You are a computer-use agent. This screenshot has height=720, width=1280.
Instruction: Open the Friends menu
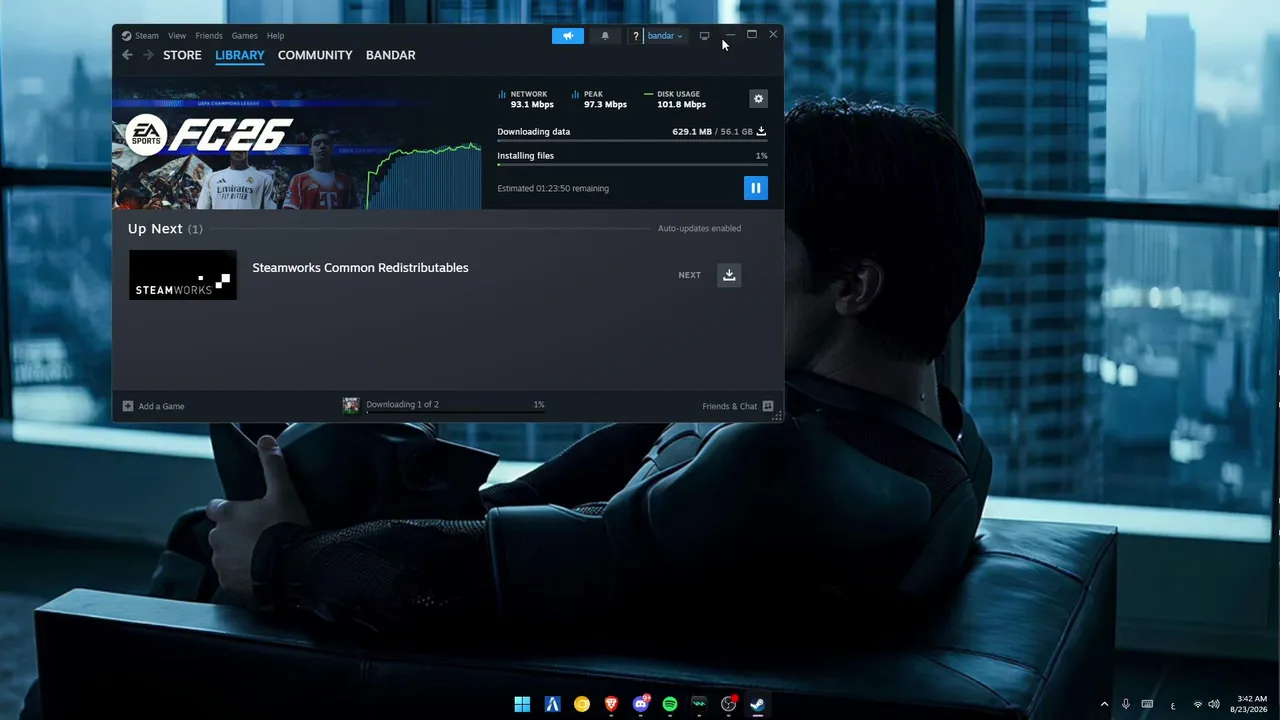coord(209,36)
